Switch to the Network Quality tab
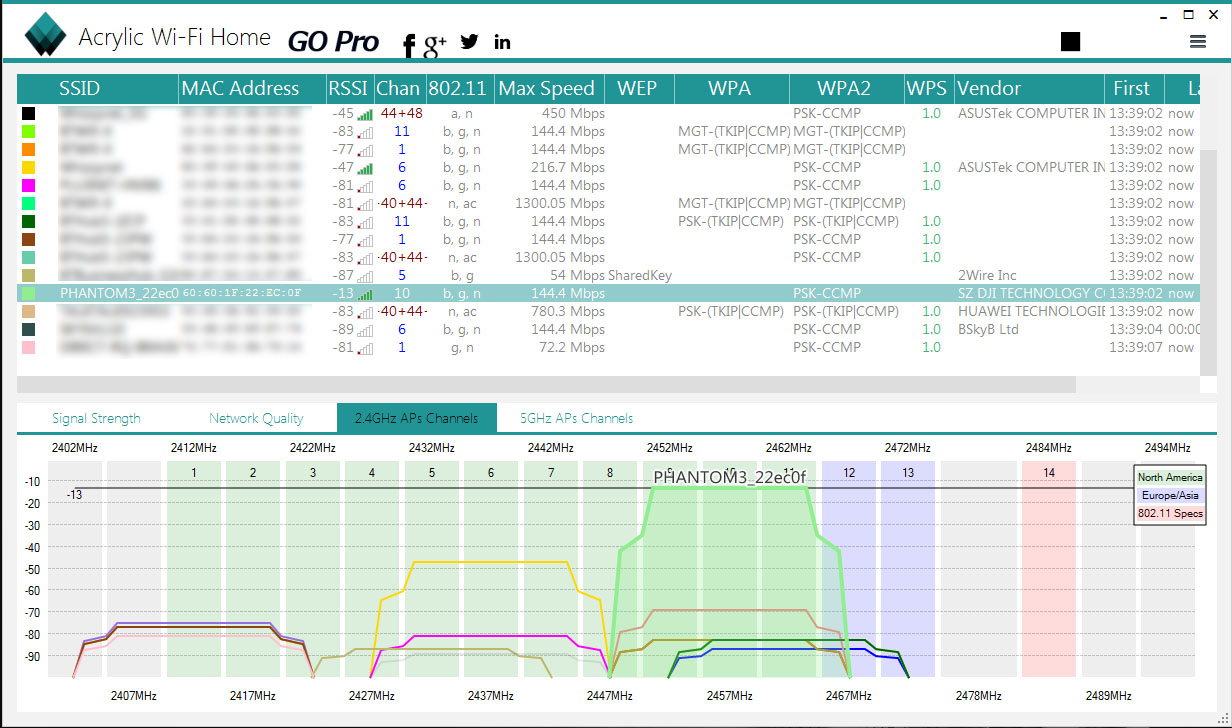1232x728 pixels. (256, 418)
